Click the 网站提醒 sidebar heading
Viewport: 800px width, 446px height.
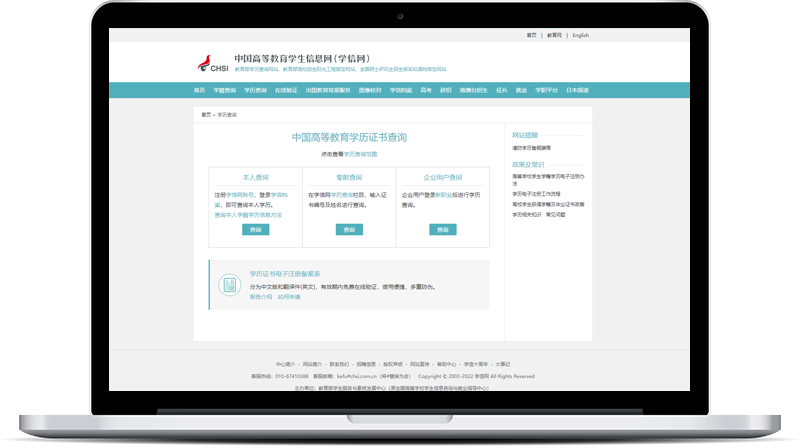pyautogui.click(x=525, y=135)
